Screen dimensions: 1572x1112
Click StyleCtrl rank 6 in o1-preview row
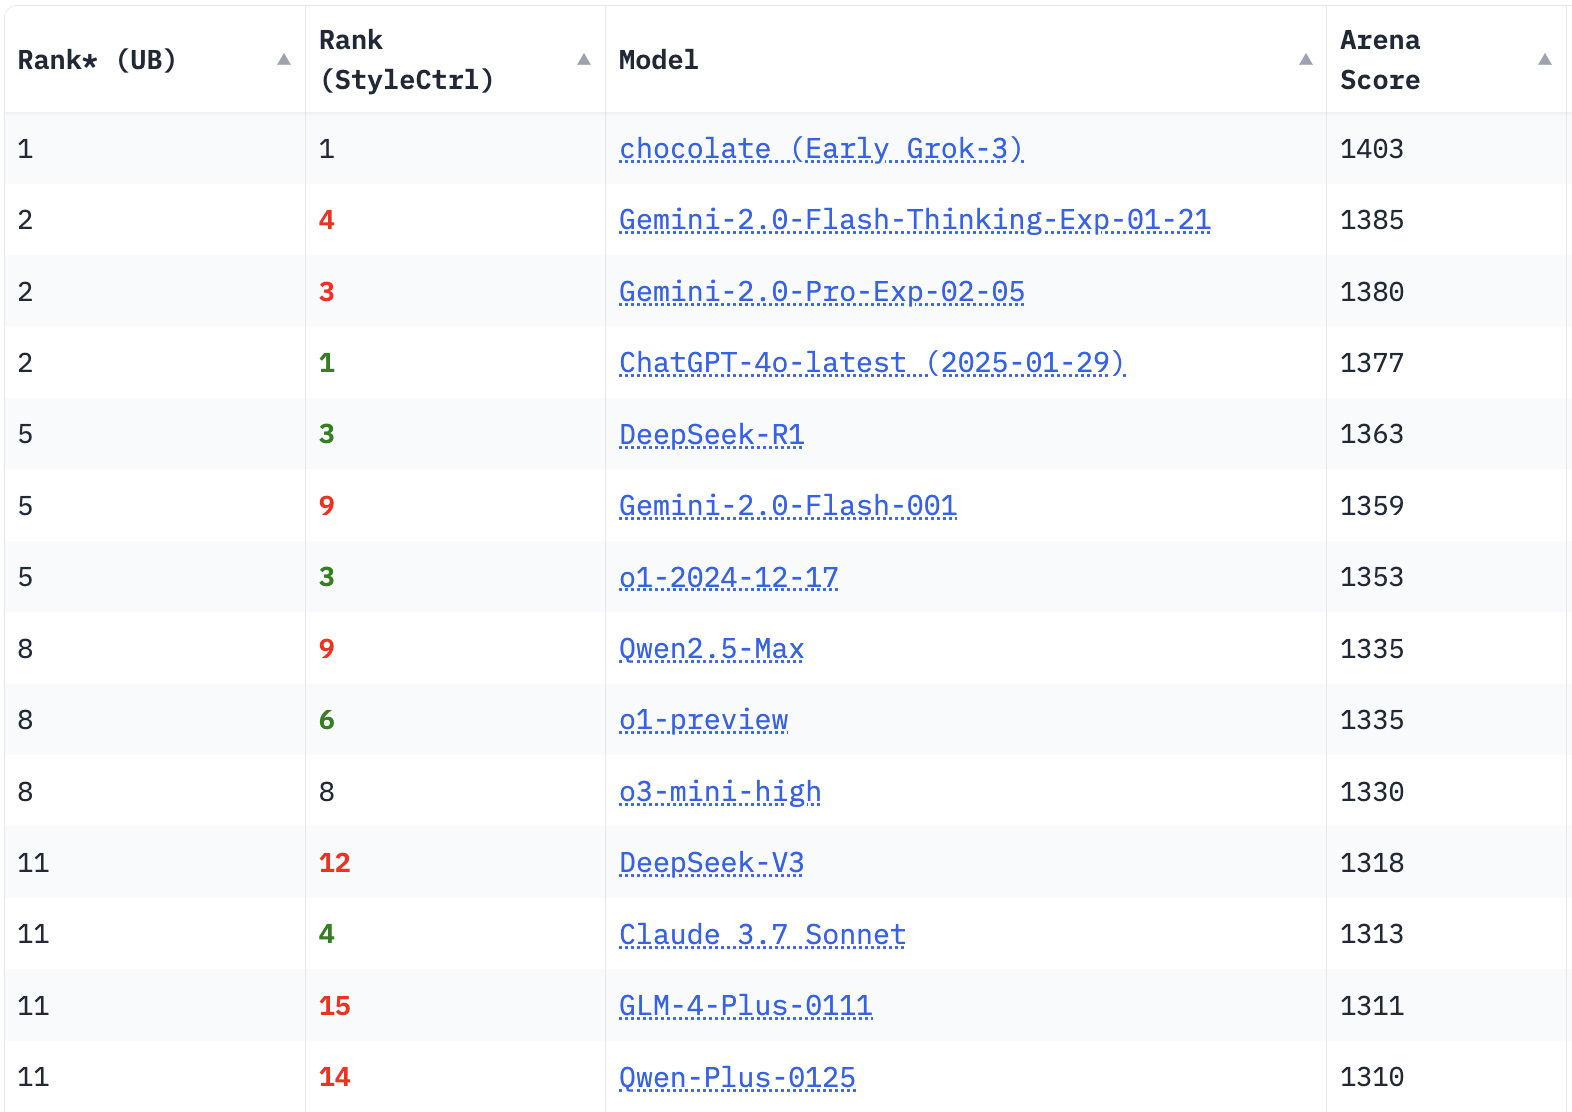tap(327, 720)
